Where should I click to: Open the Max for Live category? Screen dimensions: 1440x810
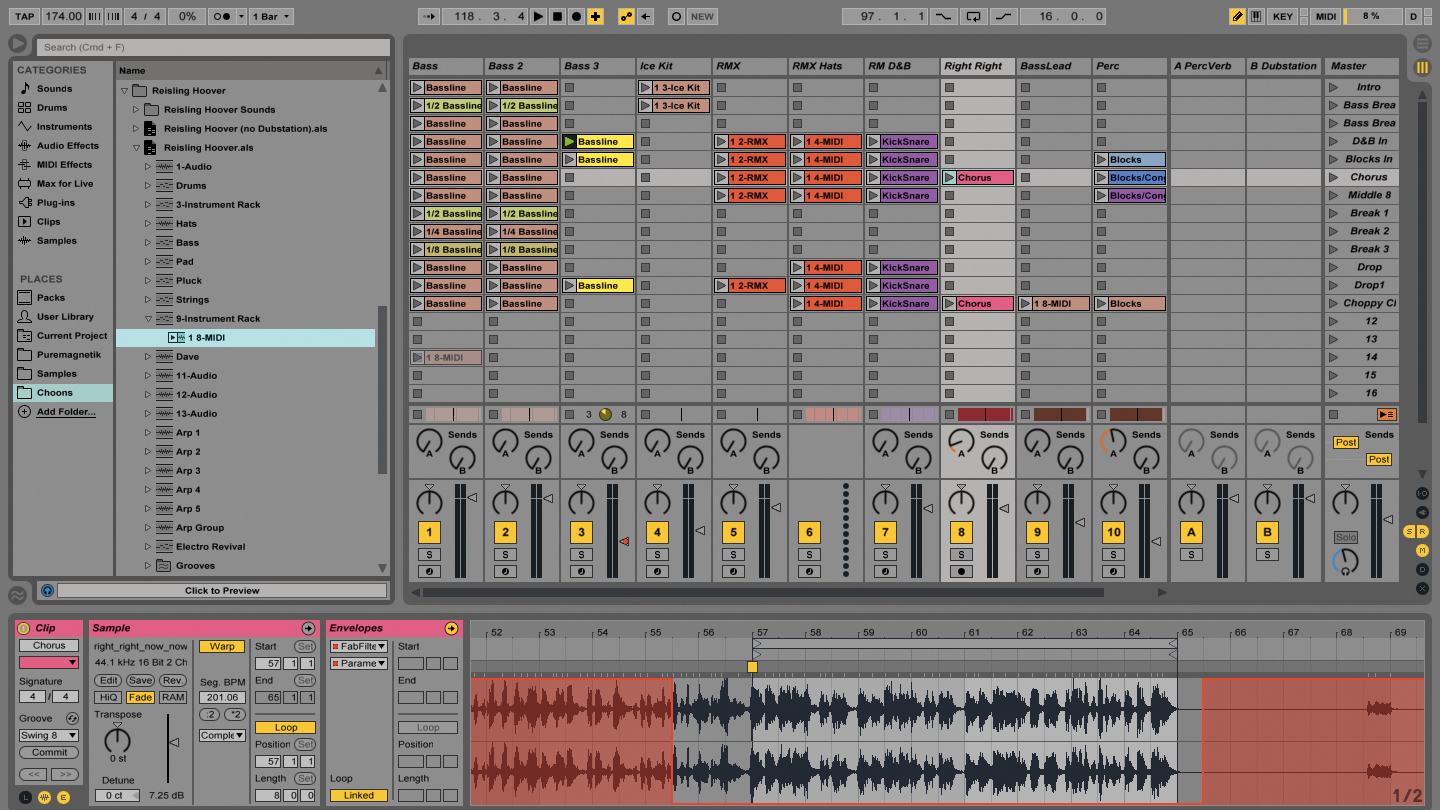click(x=65, y=183)
